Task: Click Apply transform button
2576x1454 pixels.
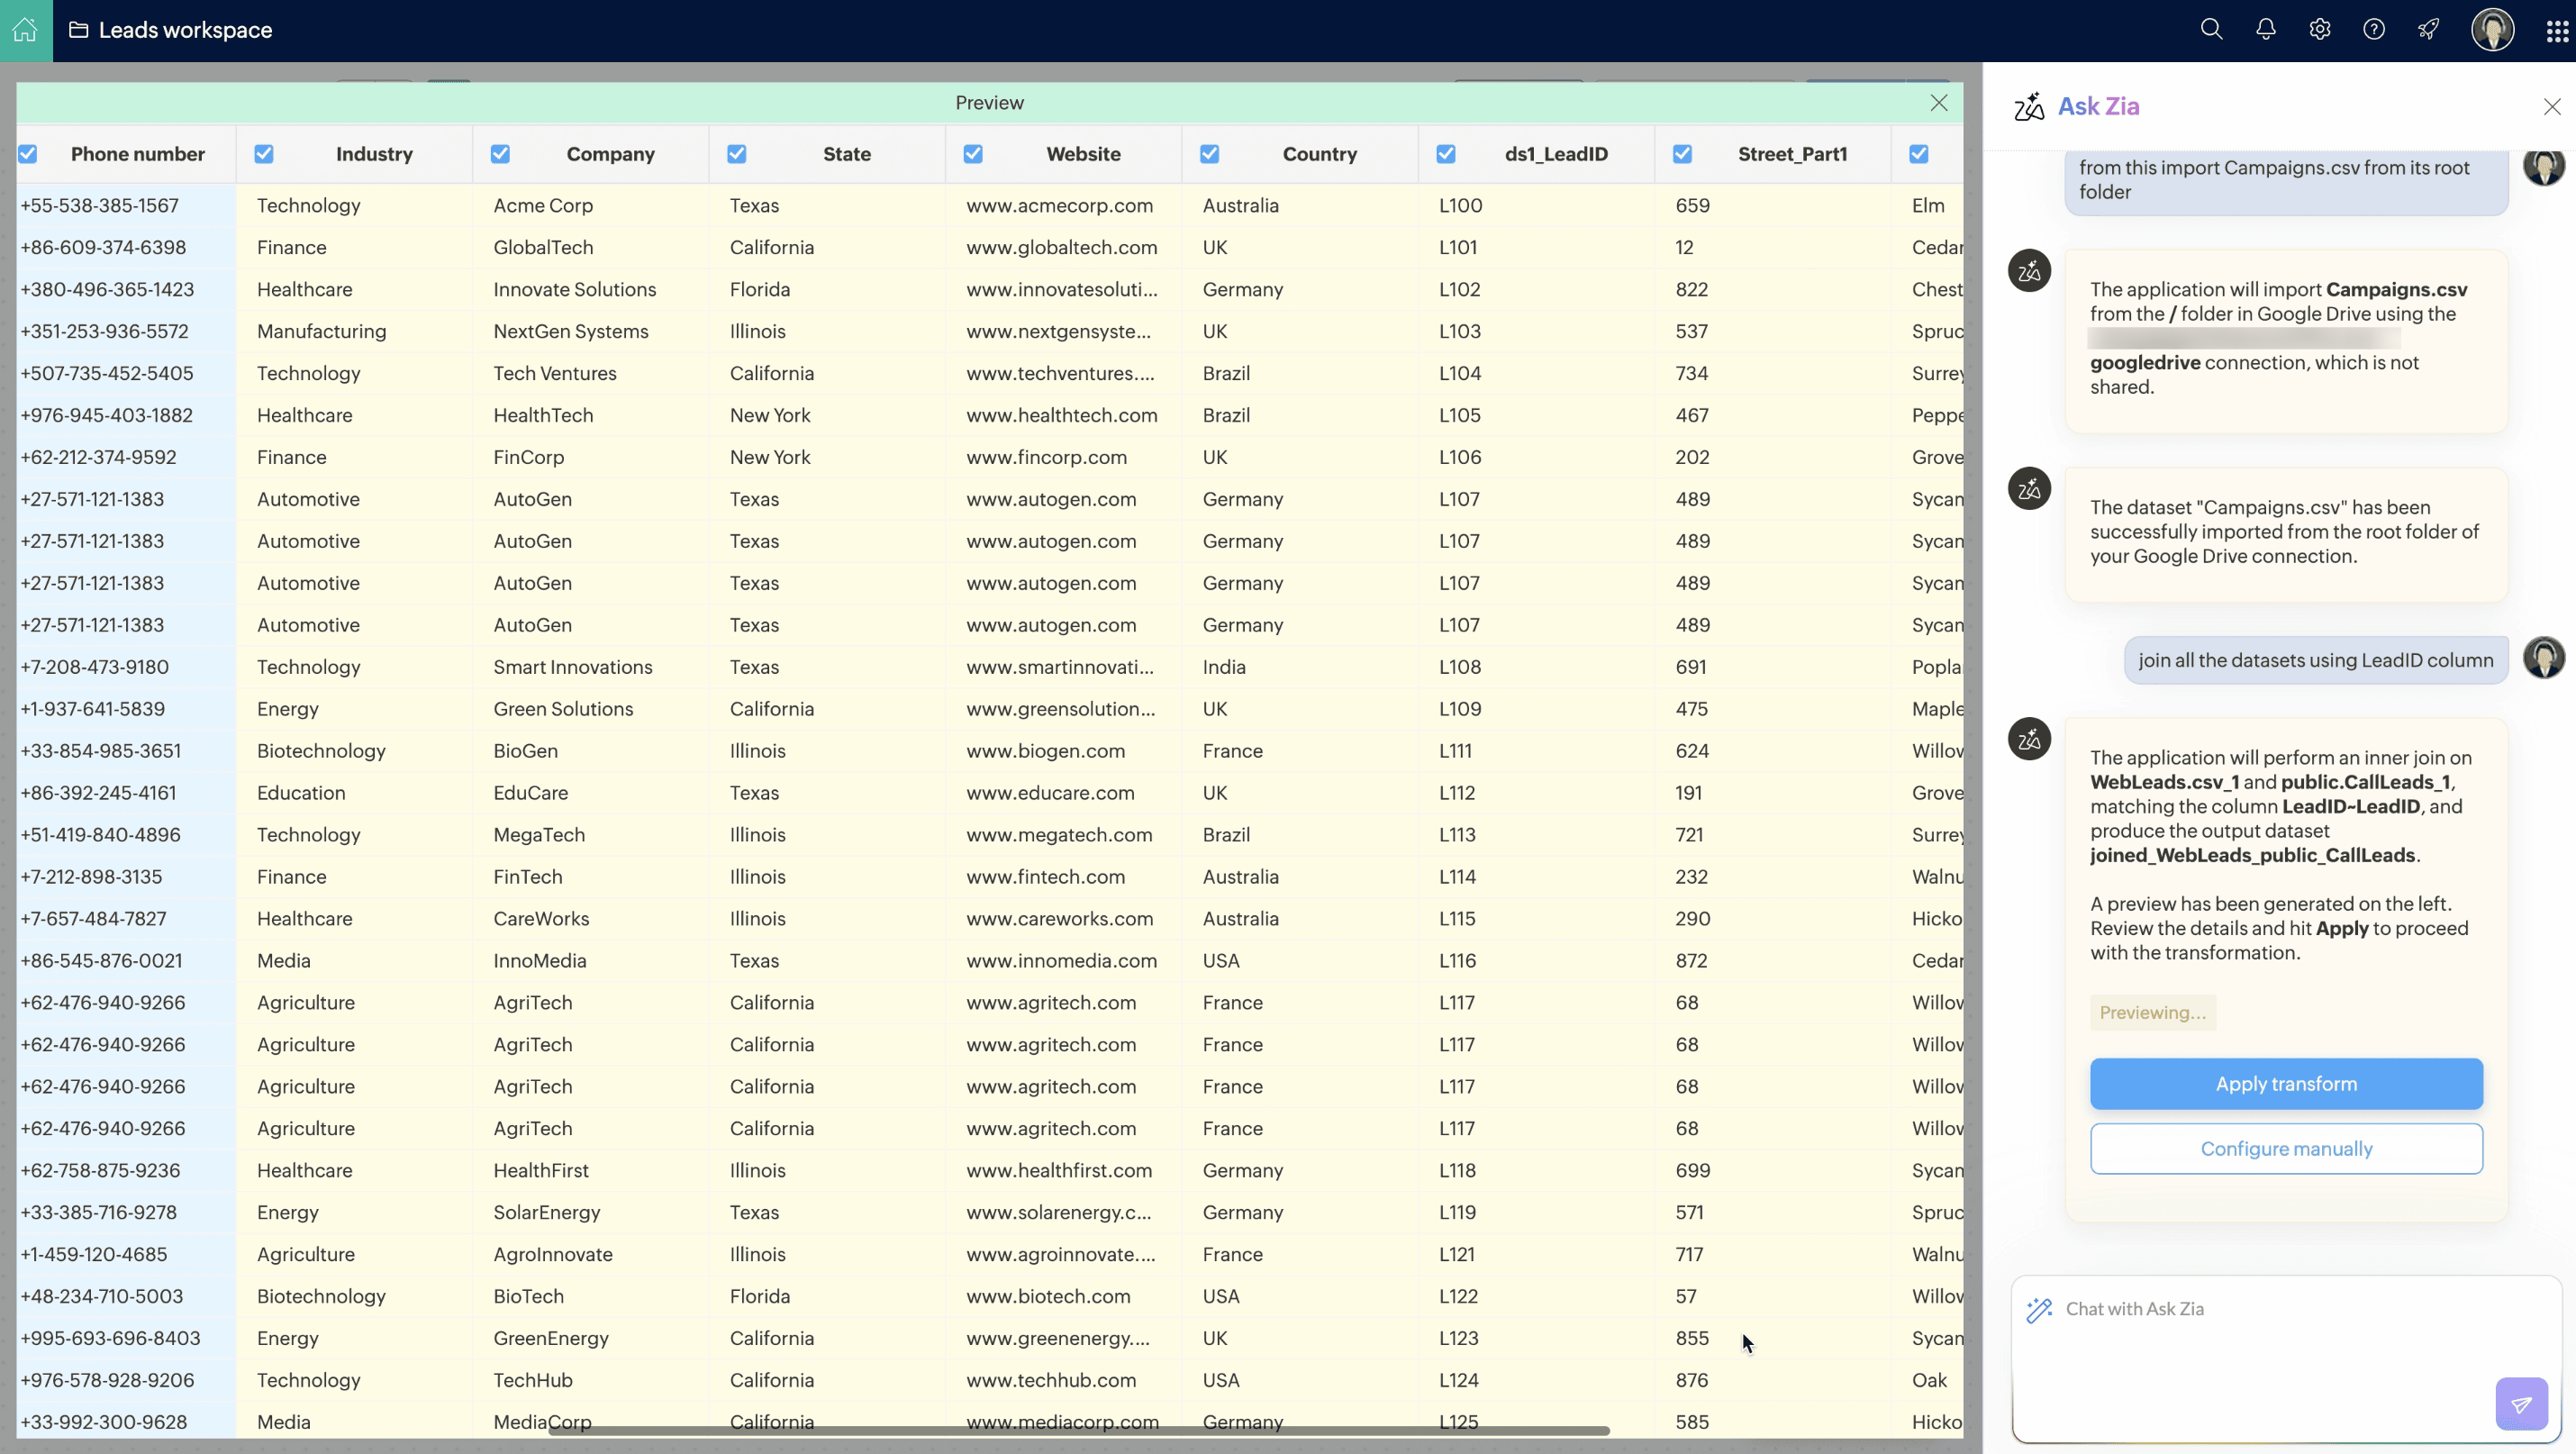Action: pyautogui.click(x=2286, y=1084)
